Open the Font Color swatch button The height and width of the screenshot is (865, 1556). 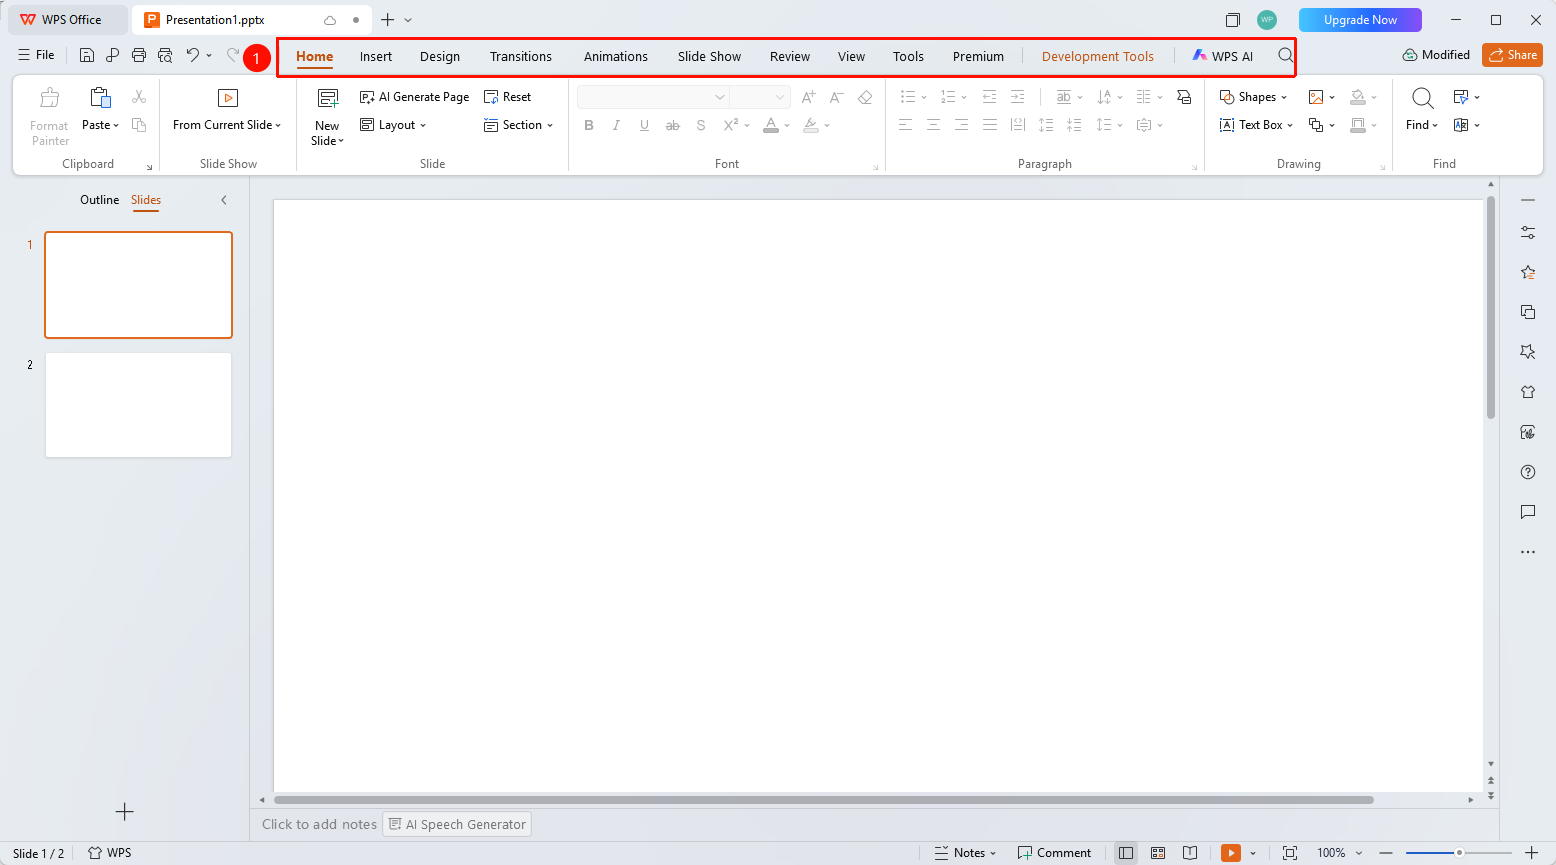click(771, 125)
